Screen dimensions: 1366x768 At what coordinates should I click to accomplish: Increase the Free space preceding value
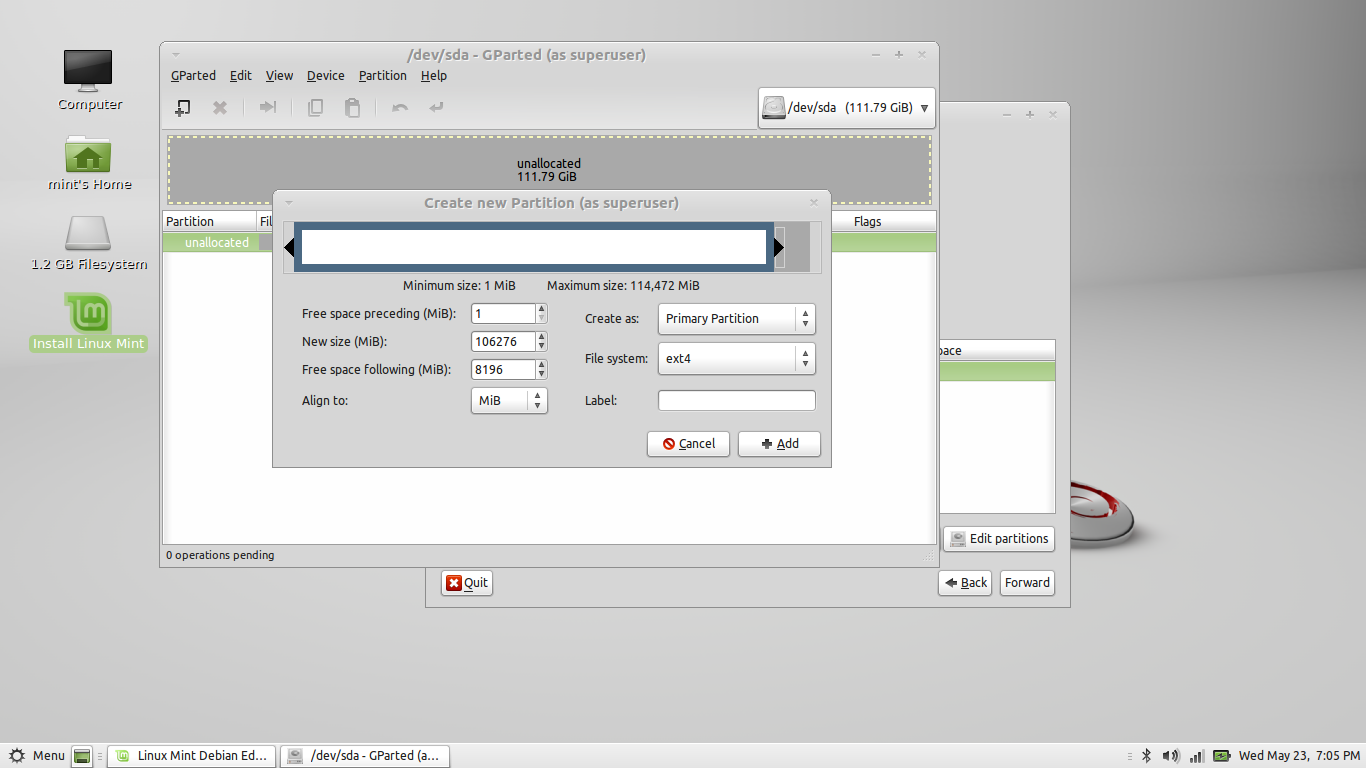pos(541,309)
